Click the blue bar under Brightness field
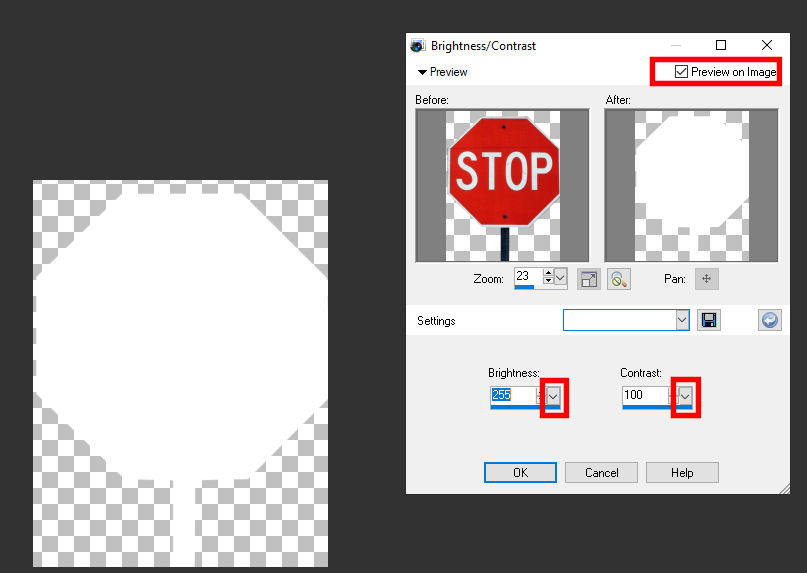The width and height of the screenshot is (807, 573). pos(525,407)
